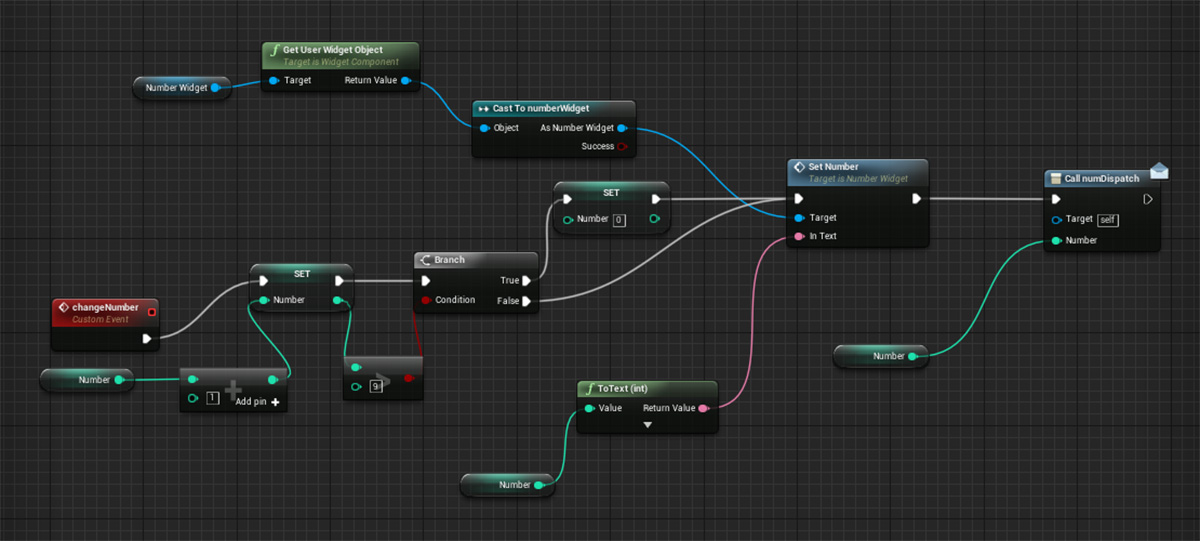Click the Call numDispatch execution input pin
Viewport: 1200px width, 541px height.
pyautogui.click(x=1056, y=199)
